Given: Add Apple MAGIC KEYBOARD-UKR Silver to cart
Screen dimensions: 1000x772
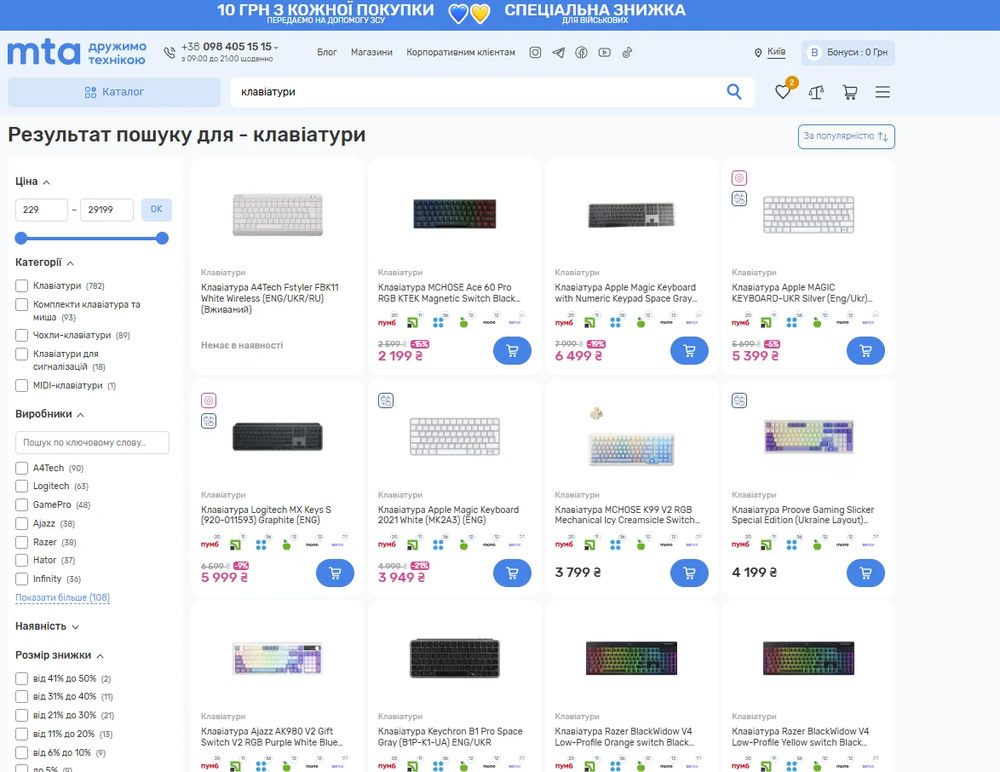Looking at the screenshot, I should coord(865,350).
